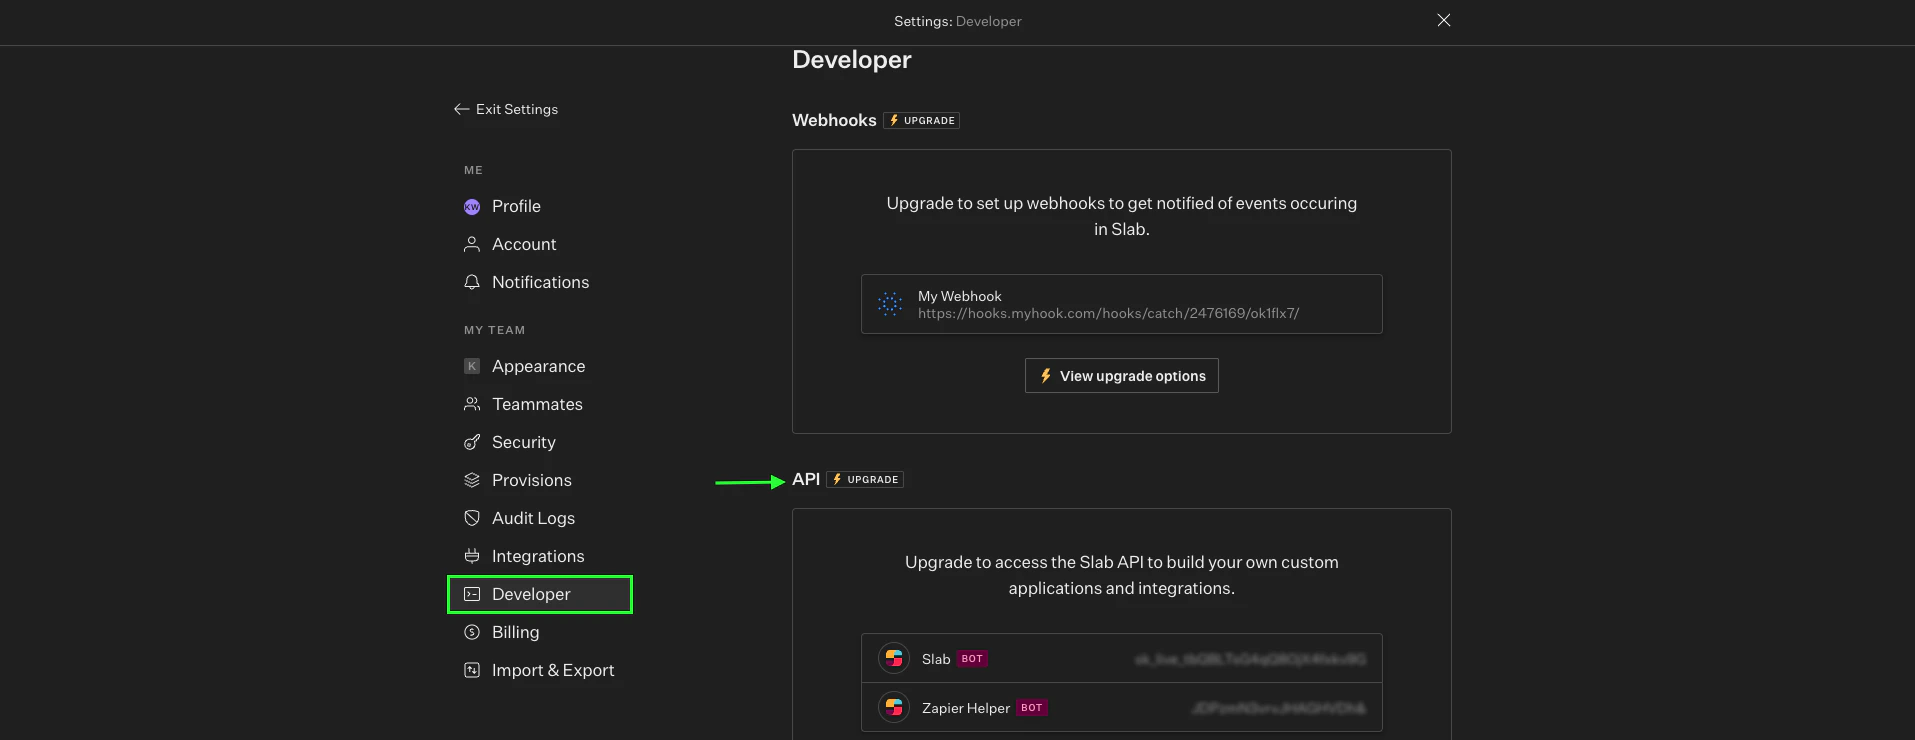Click the Import & Export icon

[472, 670]
